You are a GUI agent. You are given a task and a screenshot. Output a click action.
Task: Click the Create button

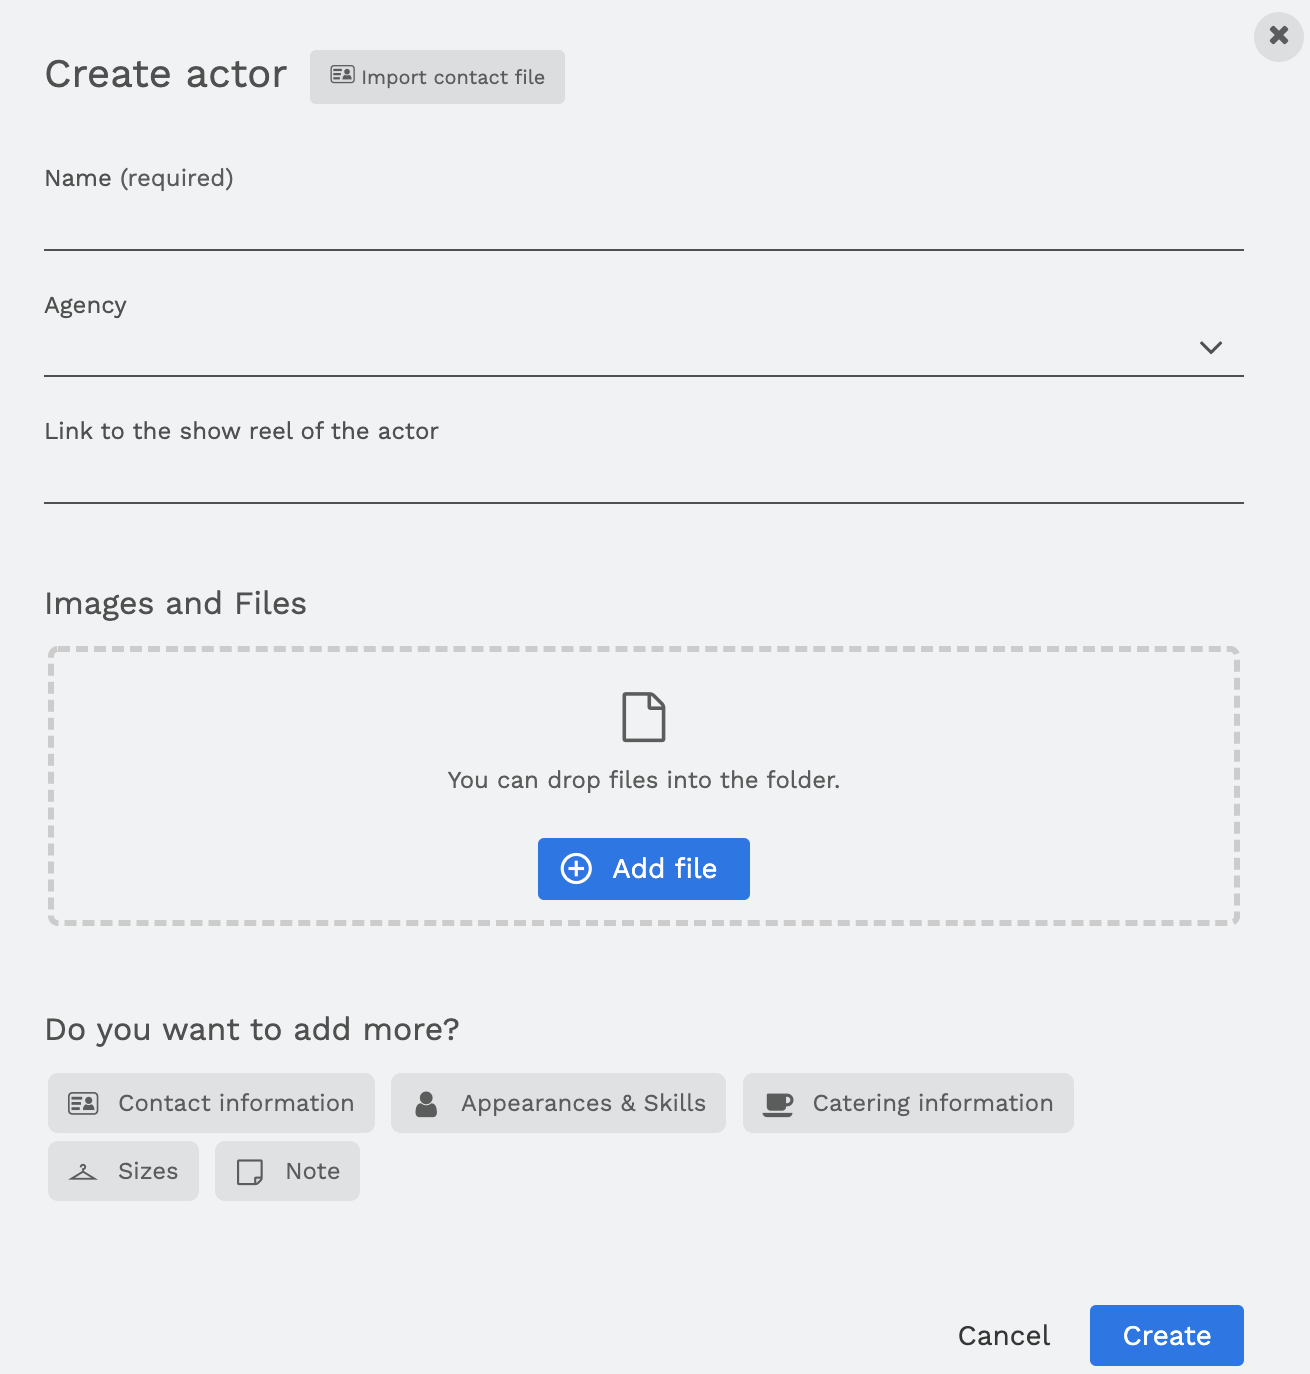click(x=1167, y=1336)
